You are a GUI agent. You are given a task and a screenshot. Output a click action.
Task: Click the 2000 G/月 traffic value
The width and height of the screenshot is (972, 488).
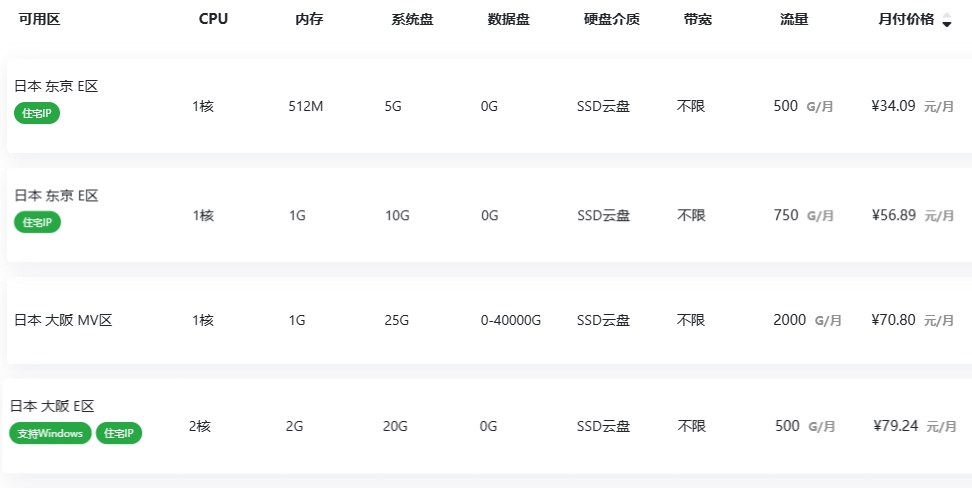pos(808,321)
